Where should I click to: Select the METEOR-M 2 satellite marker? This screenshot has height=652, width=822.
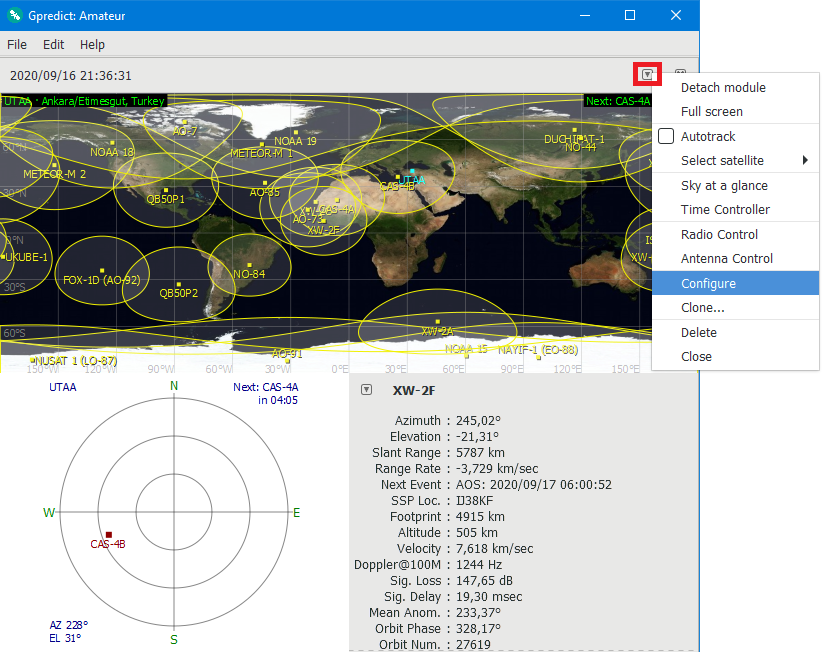click(55, 165)
